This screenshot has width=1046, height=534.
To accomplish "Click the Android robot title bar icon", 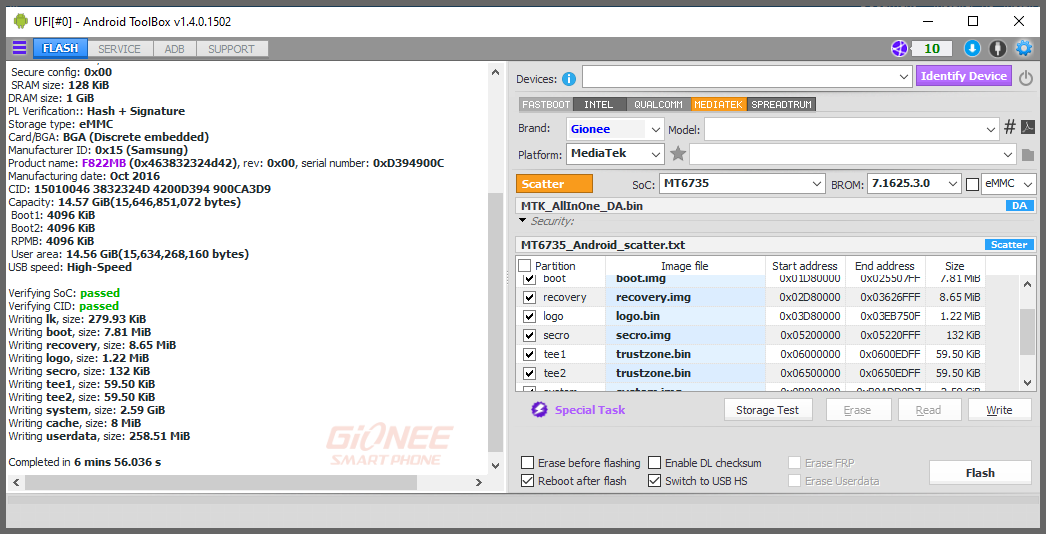I will pos(21,21).
